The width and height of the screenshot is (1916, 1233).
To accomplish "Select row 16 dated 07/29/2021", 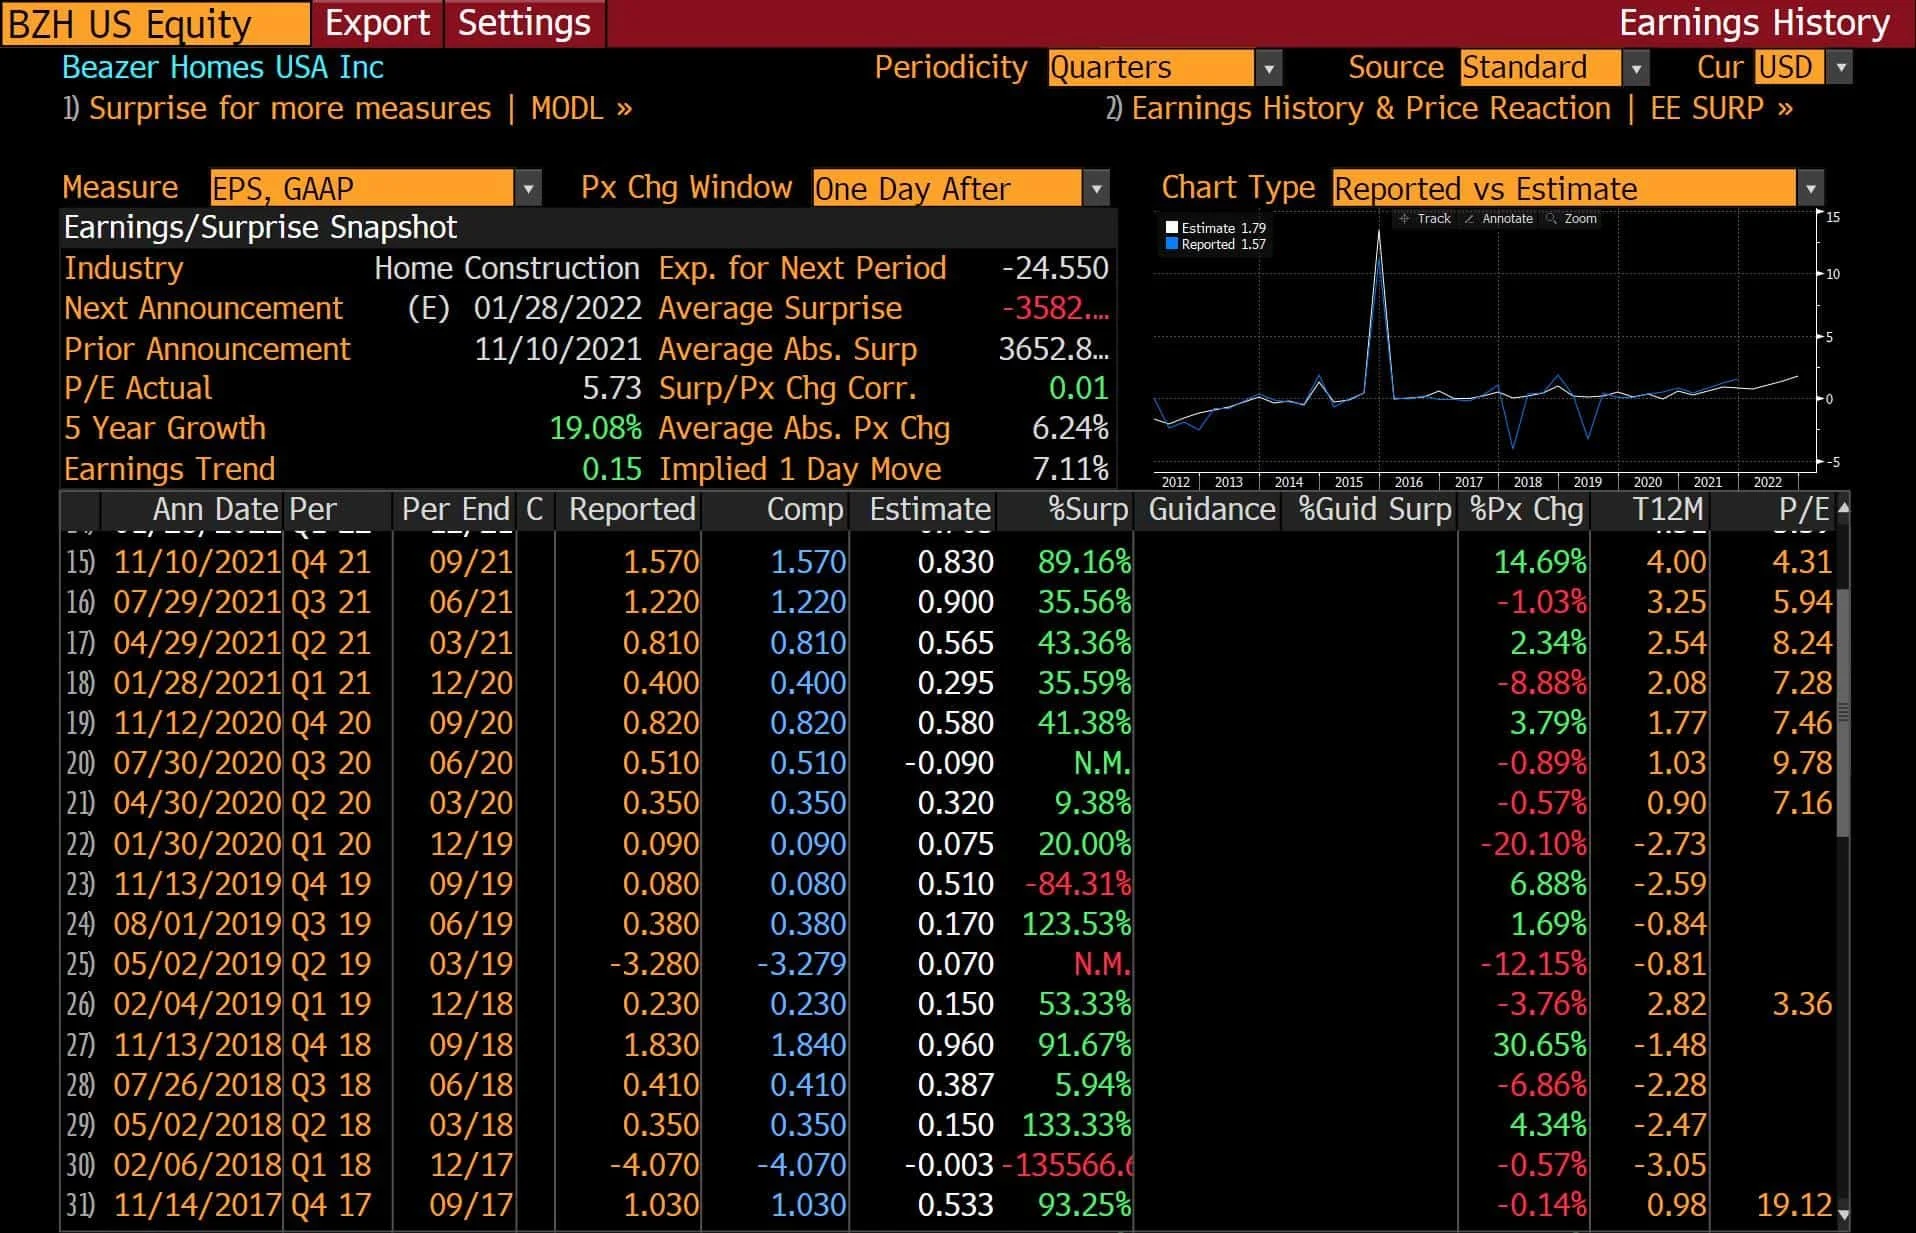I will pos(948,602).
